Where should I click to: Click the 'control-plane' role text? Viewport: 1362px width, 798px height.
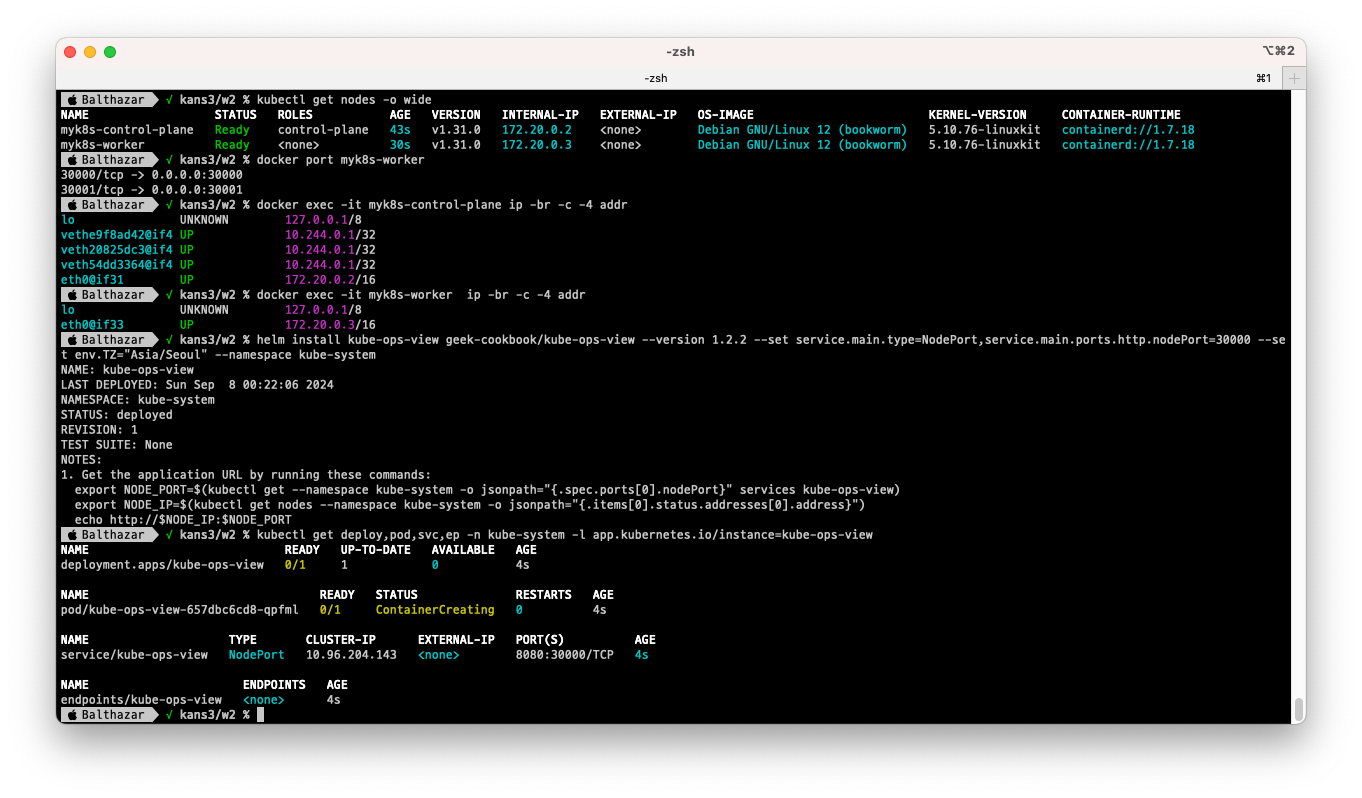323,130
